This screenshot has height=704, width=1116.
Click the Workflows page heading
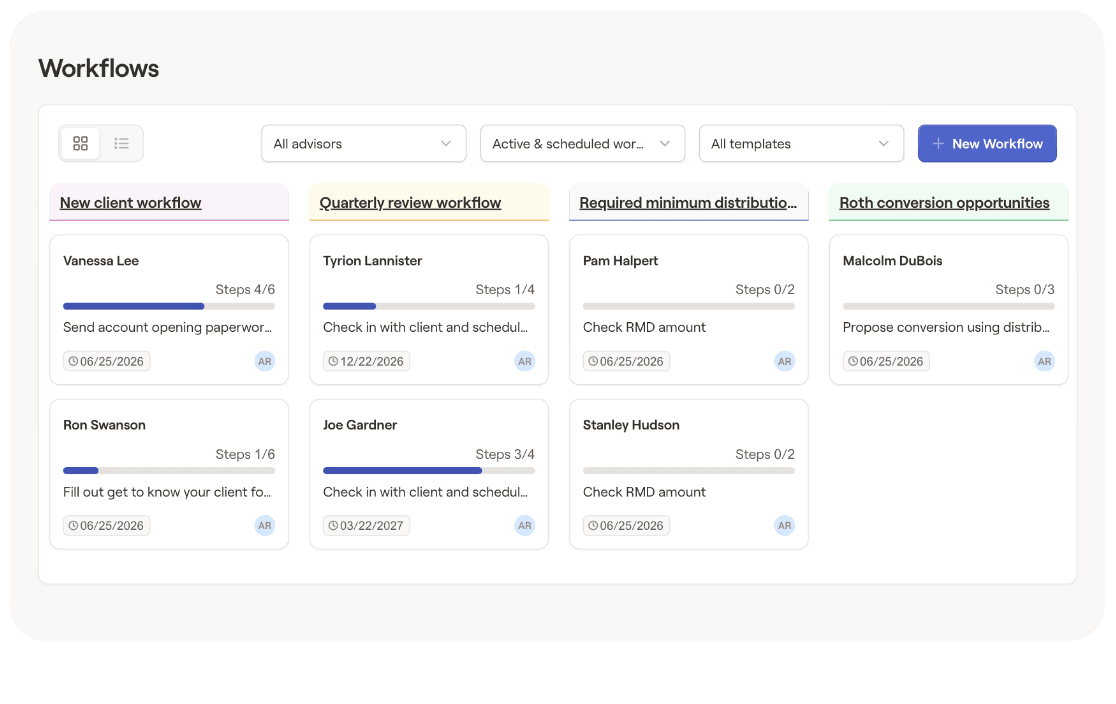pyautogui.click(x=99, y=68)
